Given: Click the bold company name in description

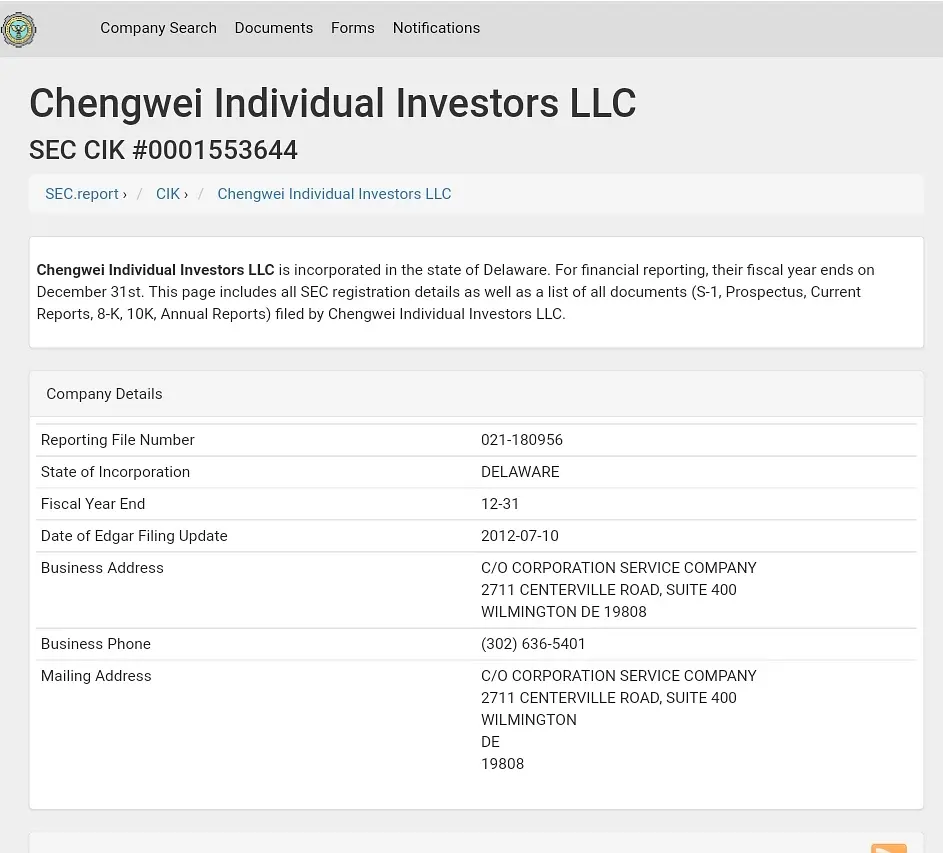Looking at the screenshot, I should 155,270.
